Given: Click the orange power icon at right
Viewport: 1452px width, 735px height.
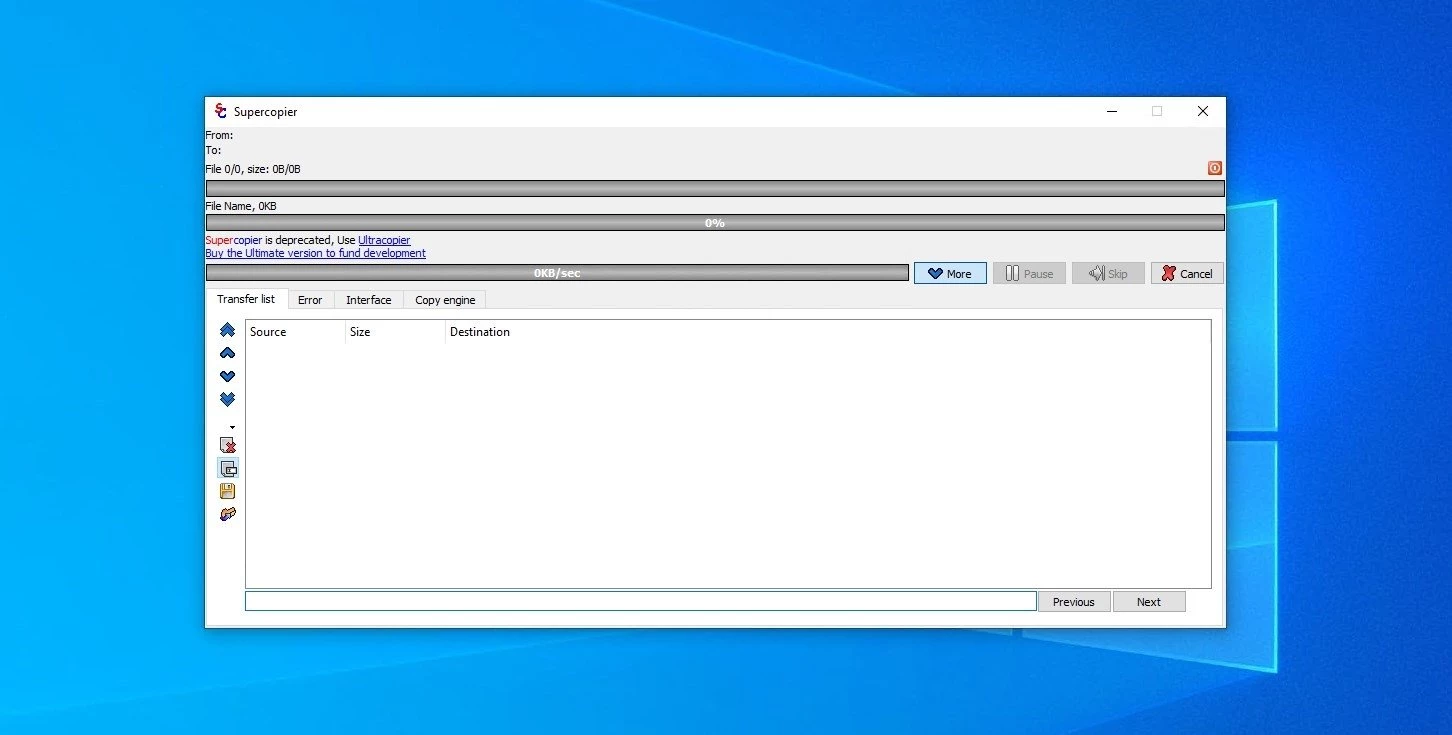Looking at the screenshot, I should [1214, 168].
